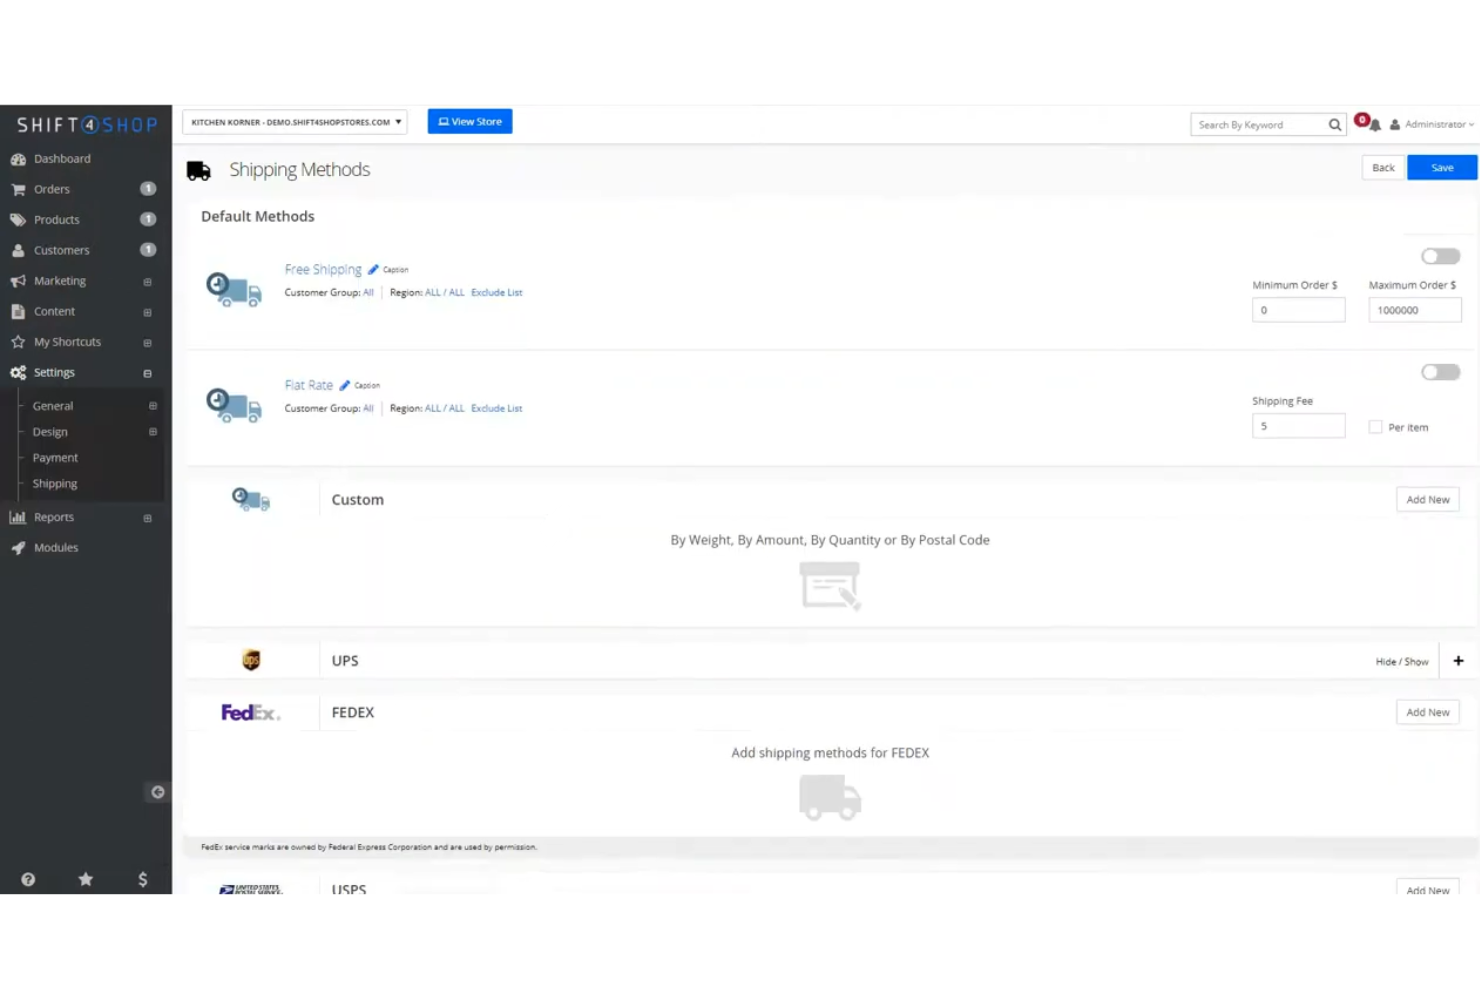Screen dimensions: 1480x987
Task: Click the Customers person icon
Action: coord(18,250)
